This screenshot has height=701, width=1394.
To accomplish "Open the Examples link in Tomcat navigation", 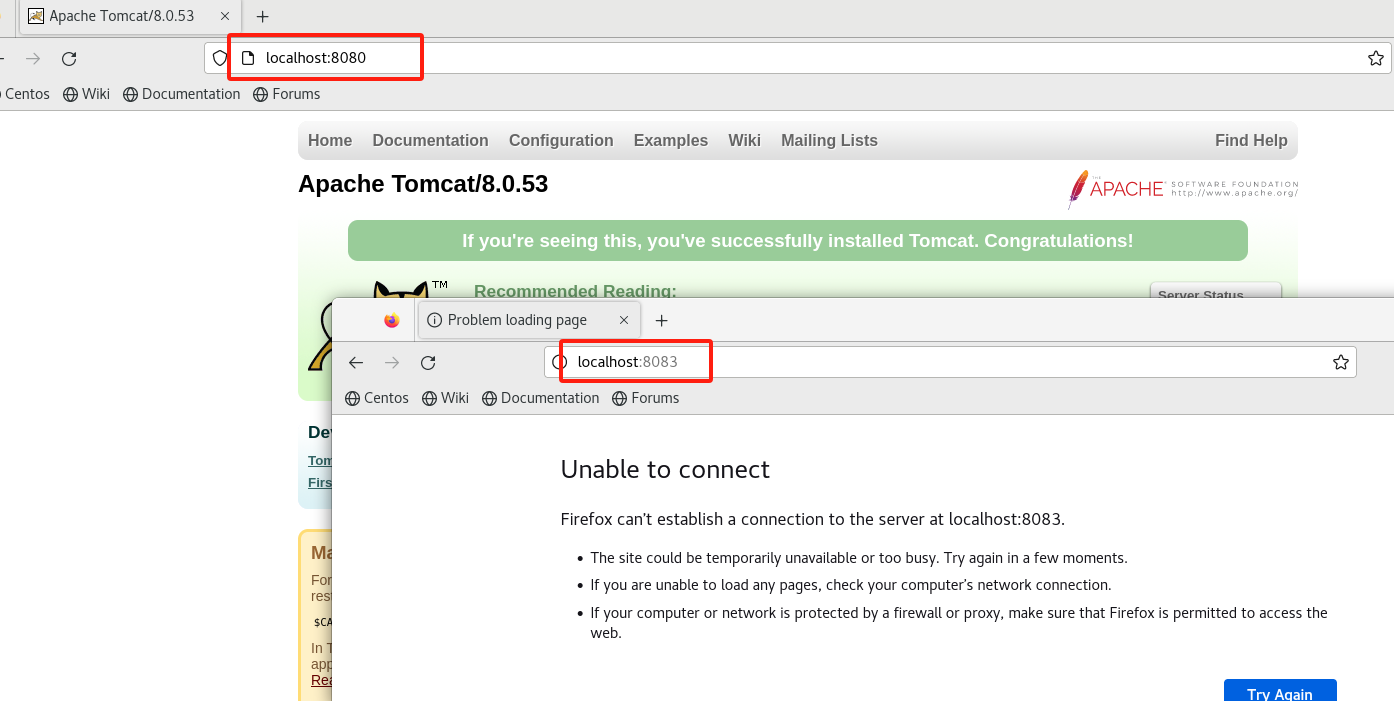I will coord(670,141).
